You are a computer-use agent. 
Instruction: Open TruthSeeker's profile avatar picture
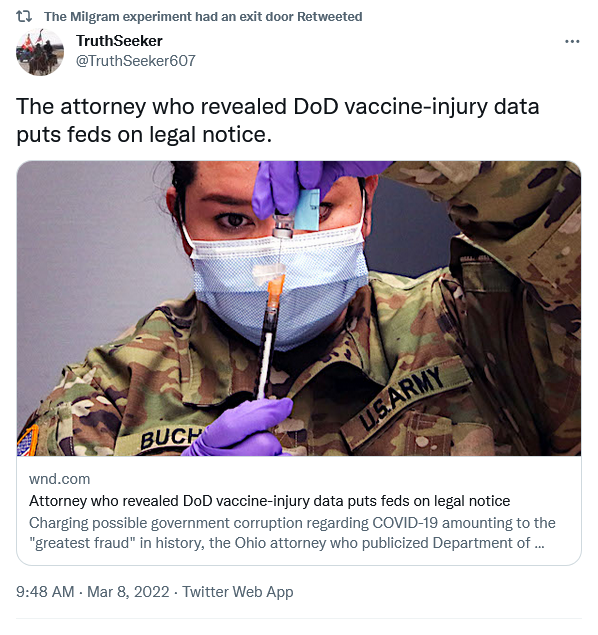pyautogui.click(x=40, y=52)
